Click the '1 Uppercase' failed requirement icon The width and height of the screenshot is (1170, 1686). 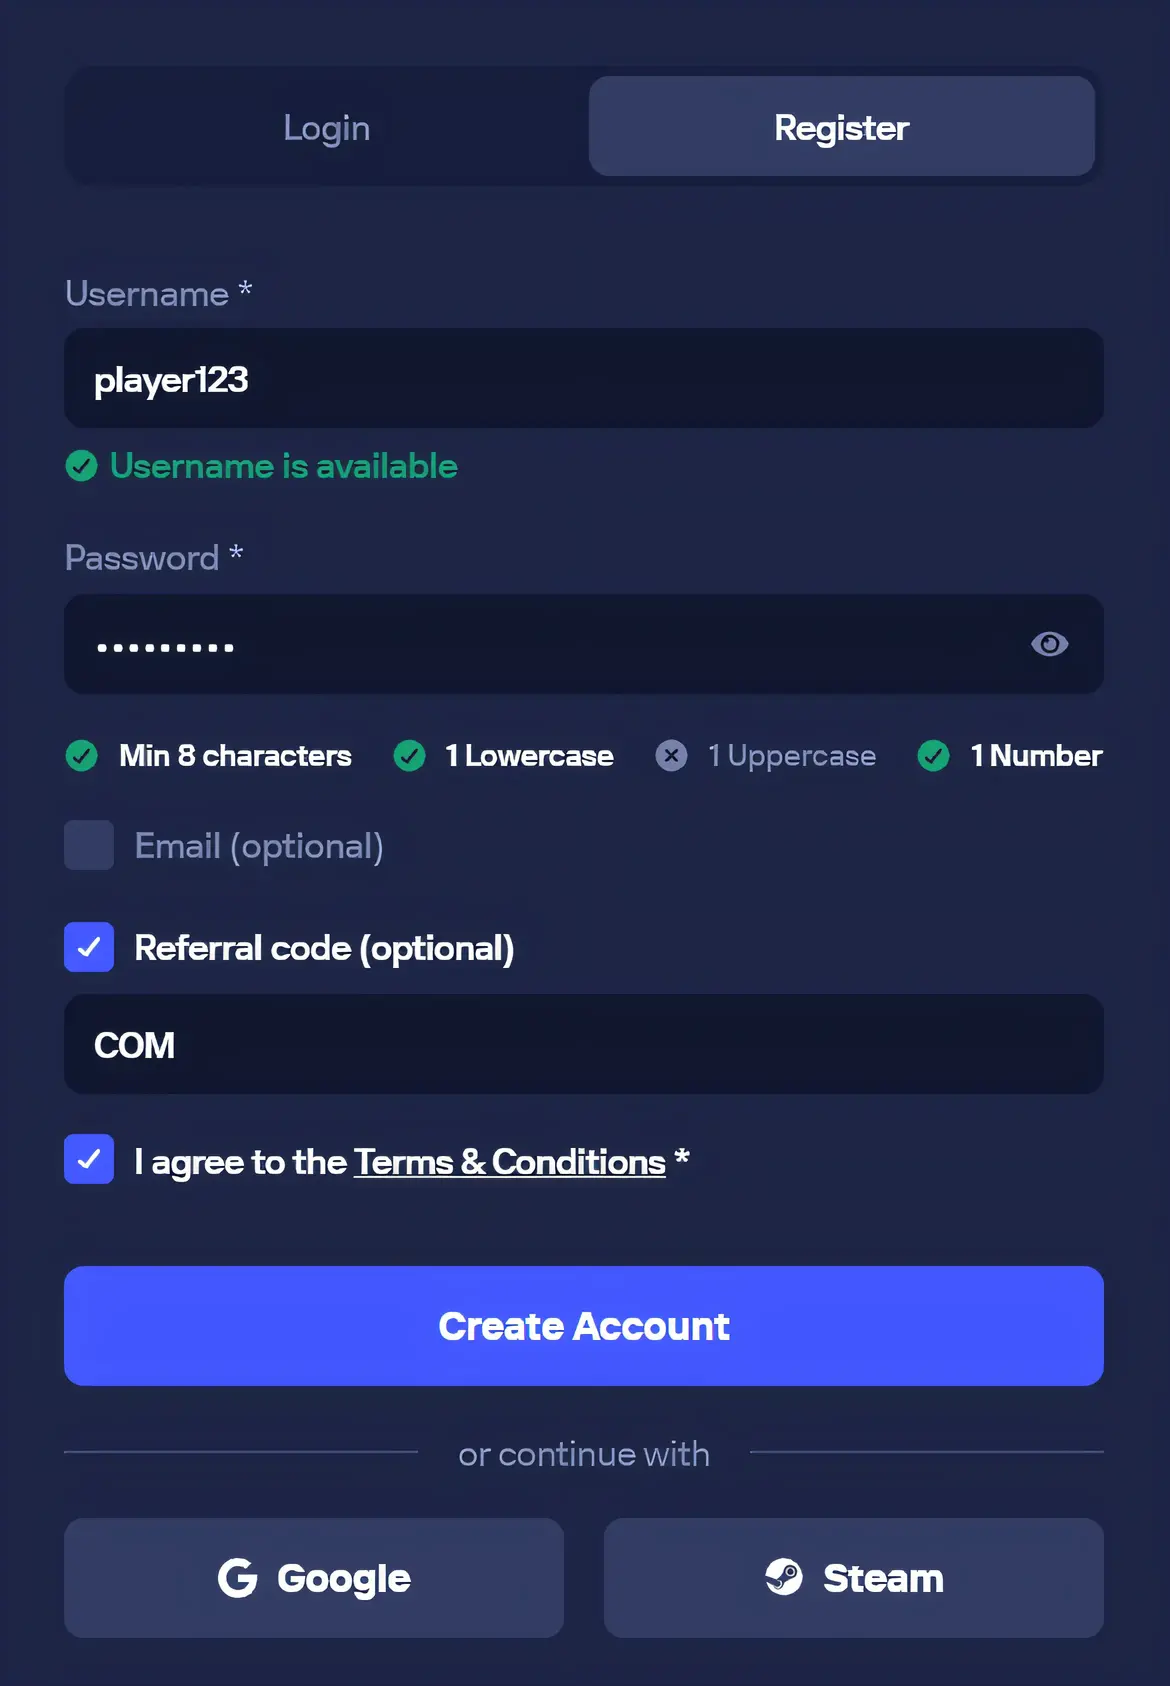pos(671,756)
